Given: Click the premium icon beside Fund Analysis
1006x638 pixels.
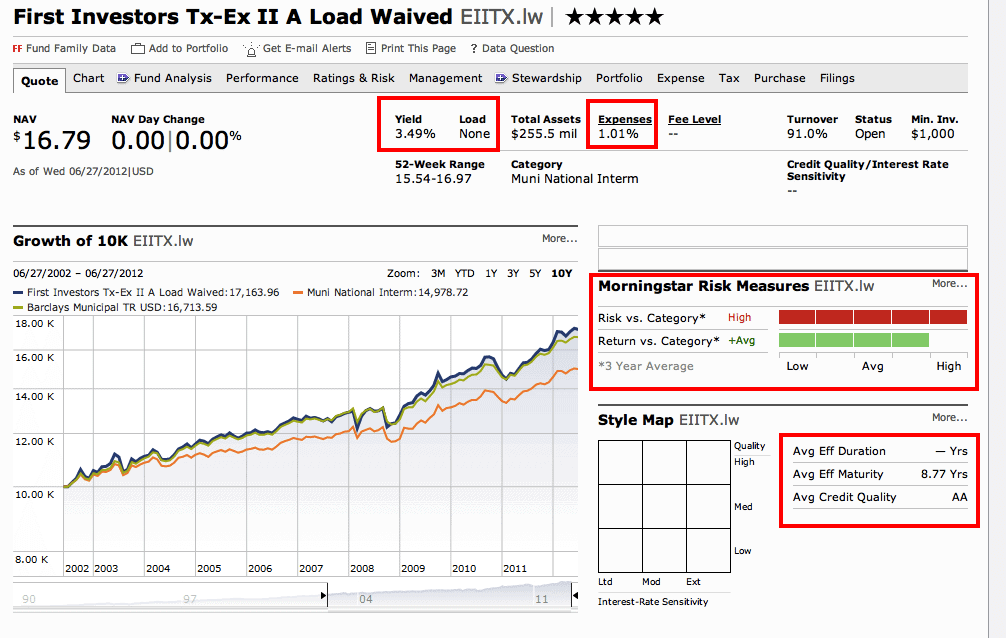Looking at the screenshot, I should coord(123,78).
